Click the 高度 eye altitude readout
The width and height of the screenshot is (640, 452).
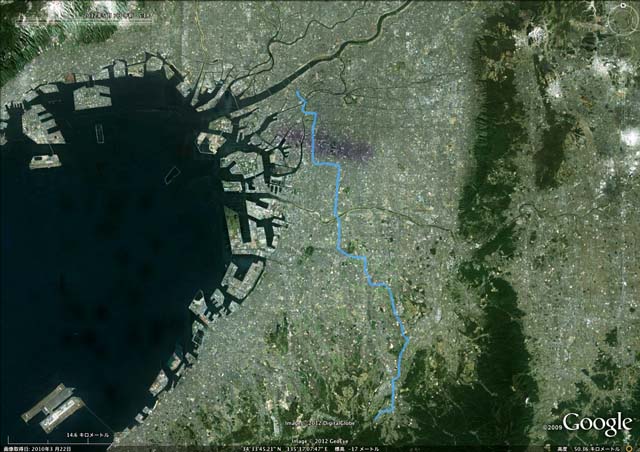pyautogui.click(x=590, y=449)
